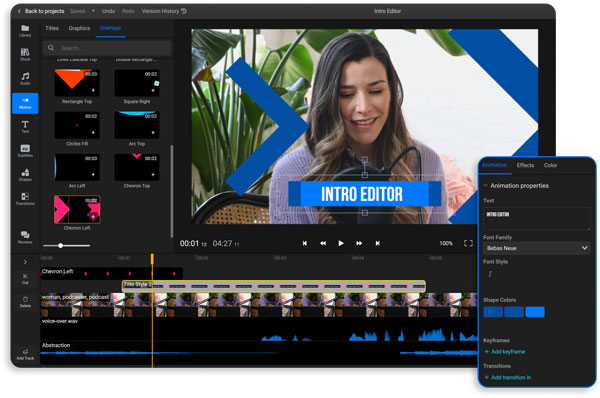Image resolution: width=600 pixels, height=398 pixels.
Task: Enter fullscreen preview mode
Action: 468,243
